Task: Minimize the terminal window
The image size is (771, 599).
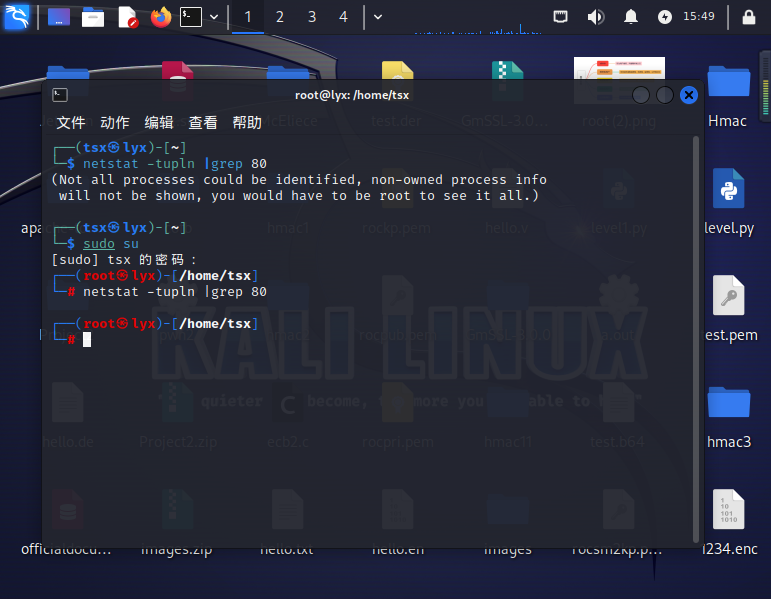Action: pyautogui.click(x=641, y=95)
